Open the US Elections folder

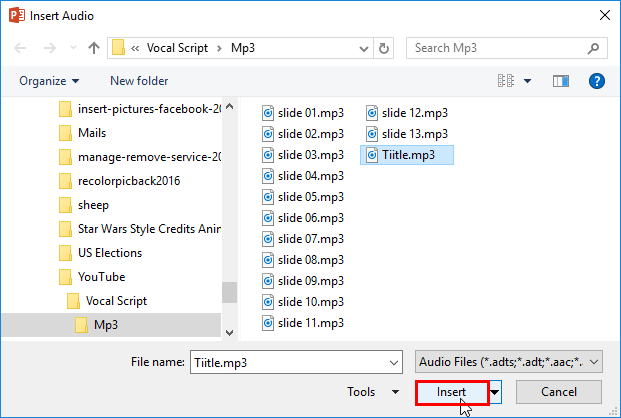(x=100, y=253)
